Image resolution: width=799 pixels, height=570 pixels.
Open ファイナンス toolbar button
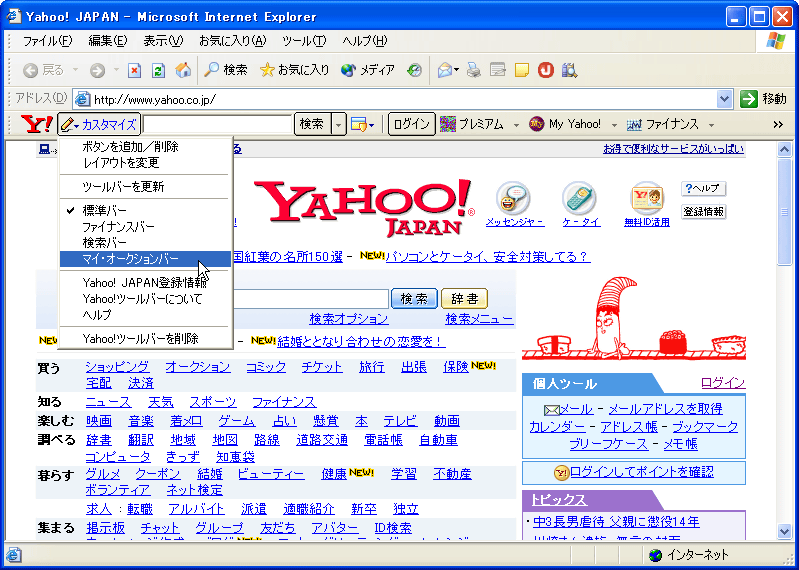pyautogui.click(x=662, y=124)
